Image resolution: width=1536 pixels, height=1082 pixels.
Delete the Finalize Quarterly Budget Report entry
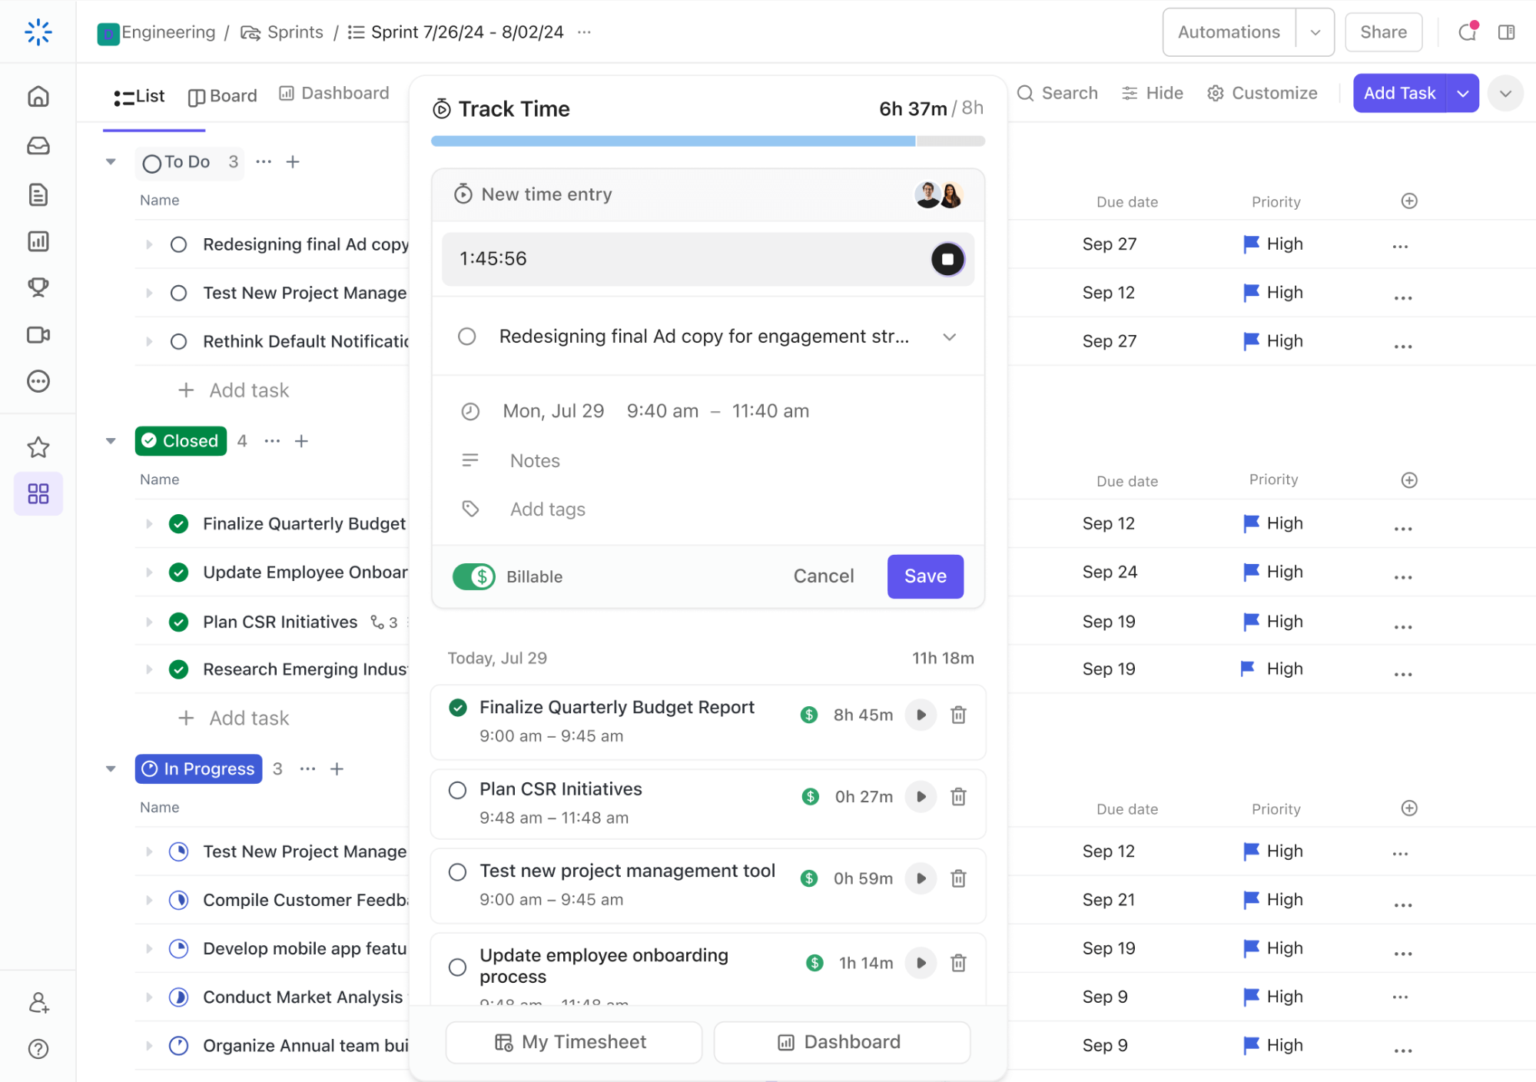click(957, 714)
